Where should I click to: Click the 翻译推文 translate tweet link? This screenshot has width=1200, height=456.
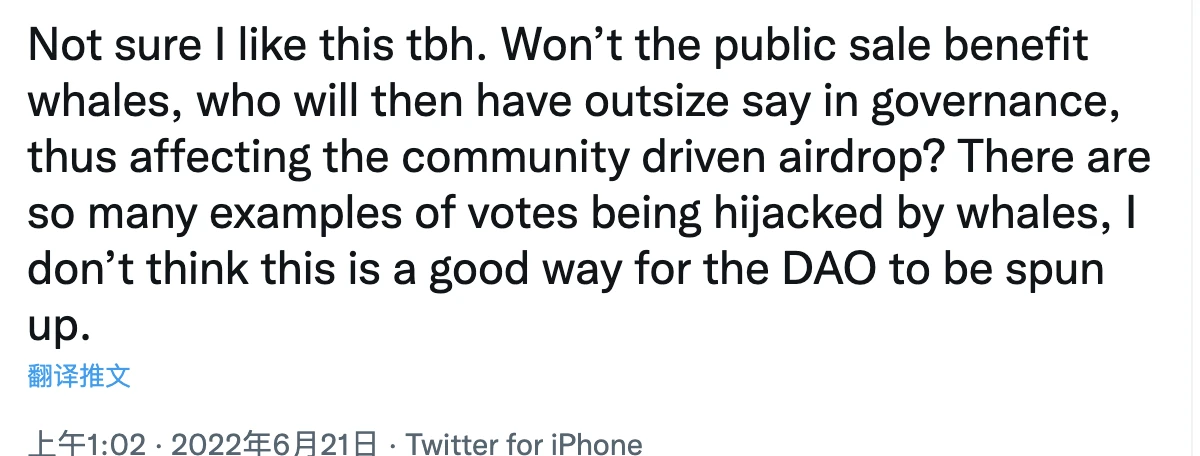click(81, 376)
